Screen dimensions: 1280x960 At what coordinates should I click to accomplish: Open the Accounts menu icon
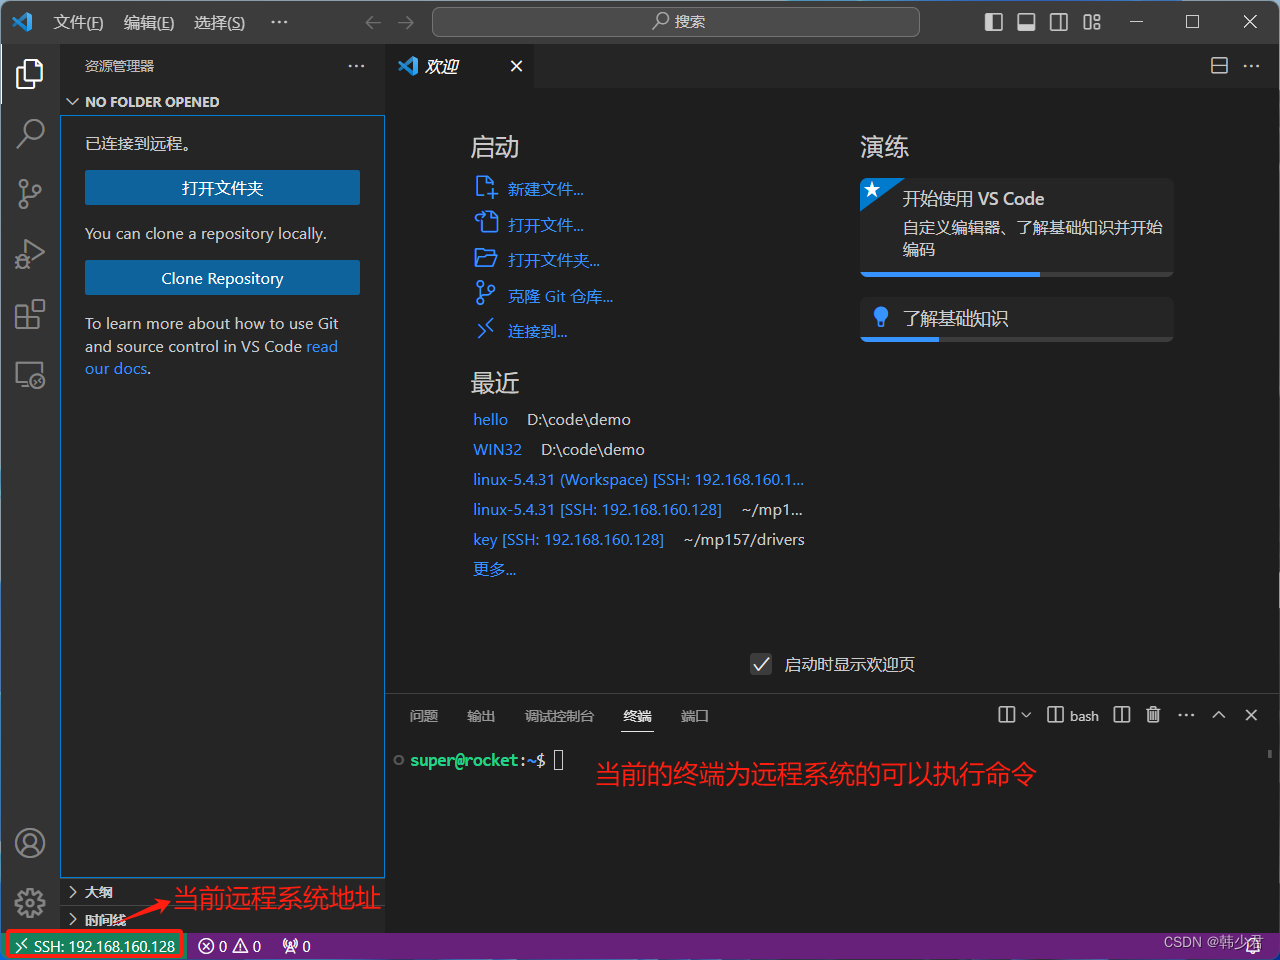pos(30,843)
